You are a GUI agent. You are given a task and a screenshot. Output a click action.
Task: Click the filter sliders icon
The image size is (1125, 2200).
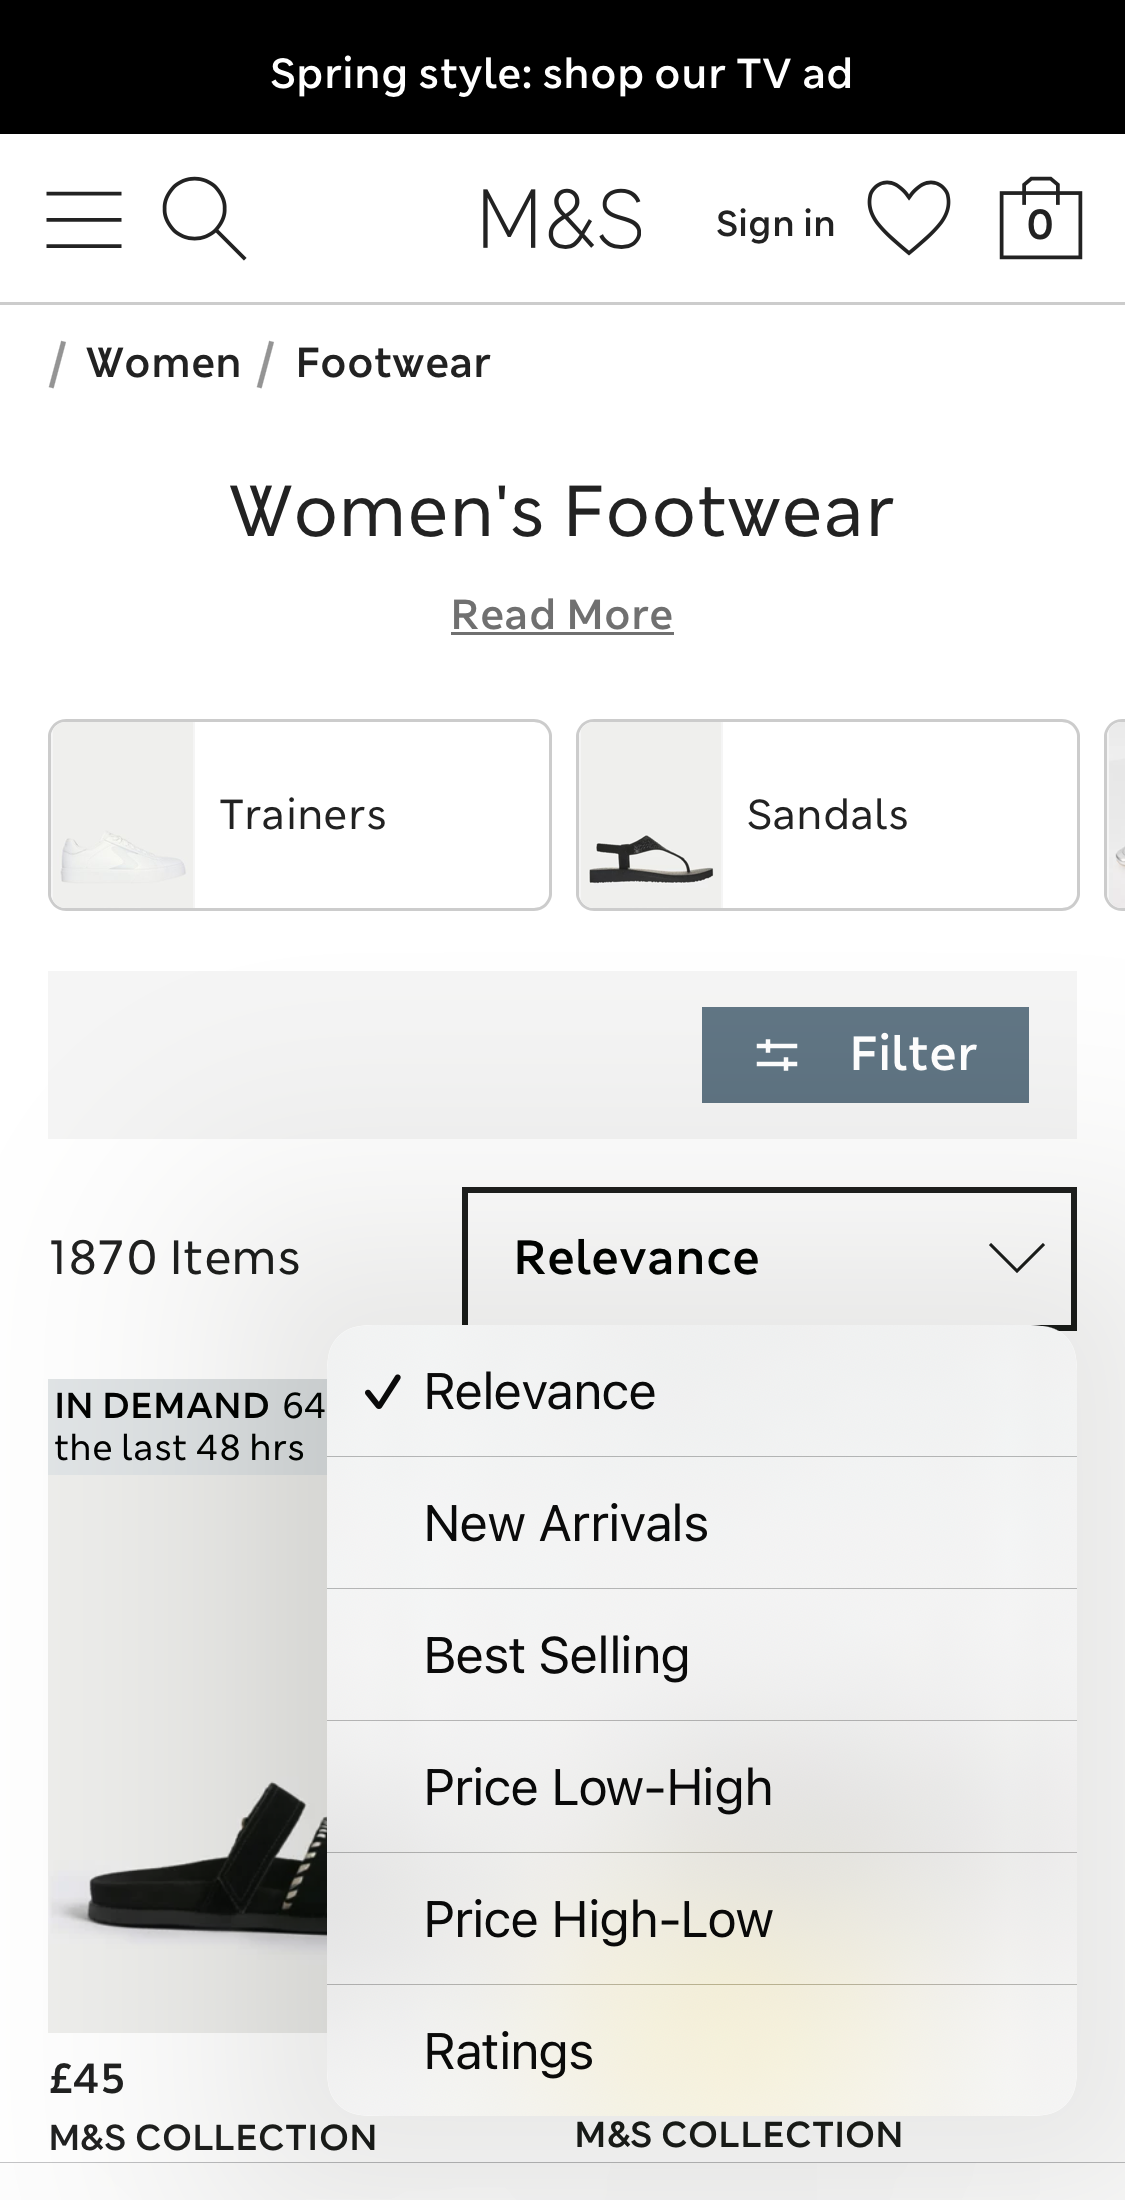pyautogui.click(x=779, y=1053)
